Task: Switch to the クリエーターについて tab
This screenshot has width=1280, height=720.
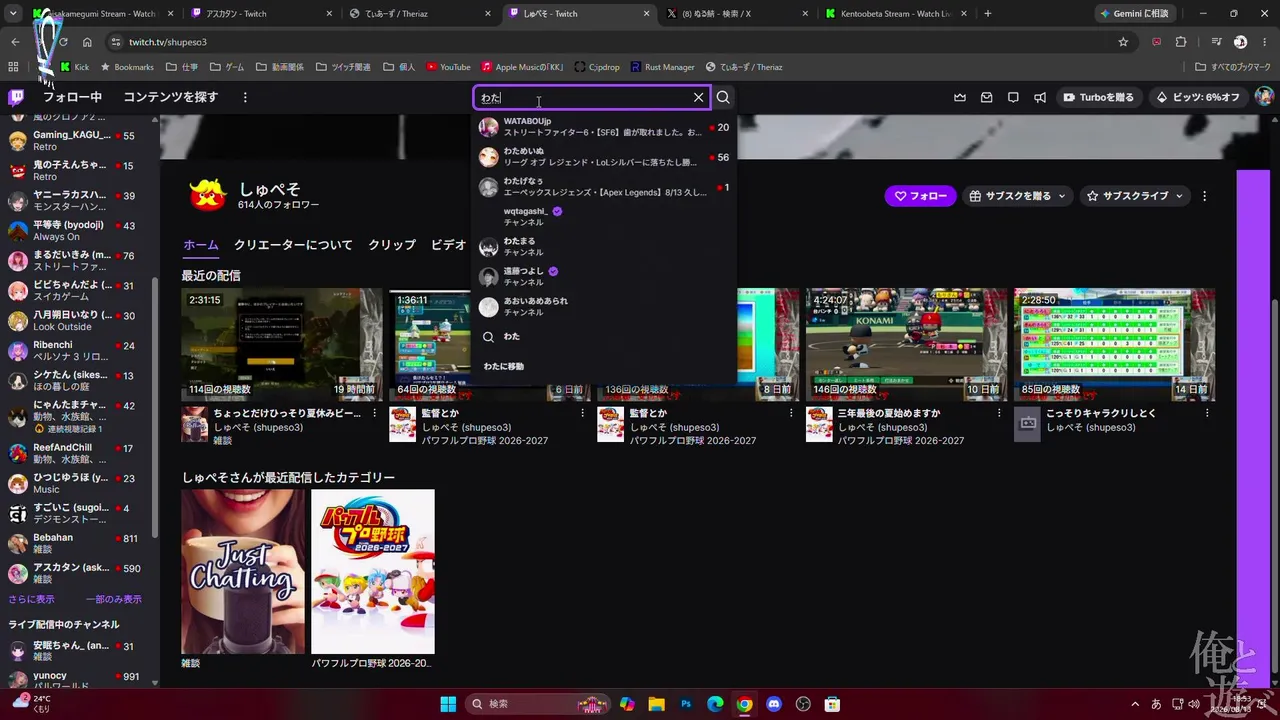Action: tap(293, 245)
